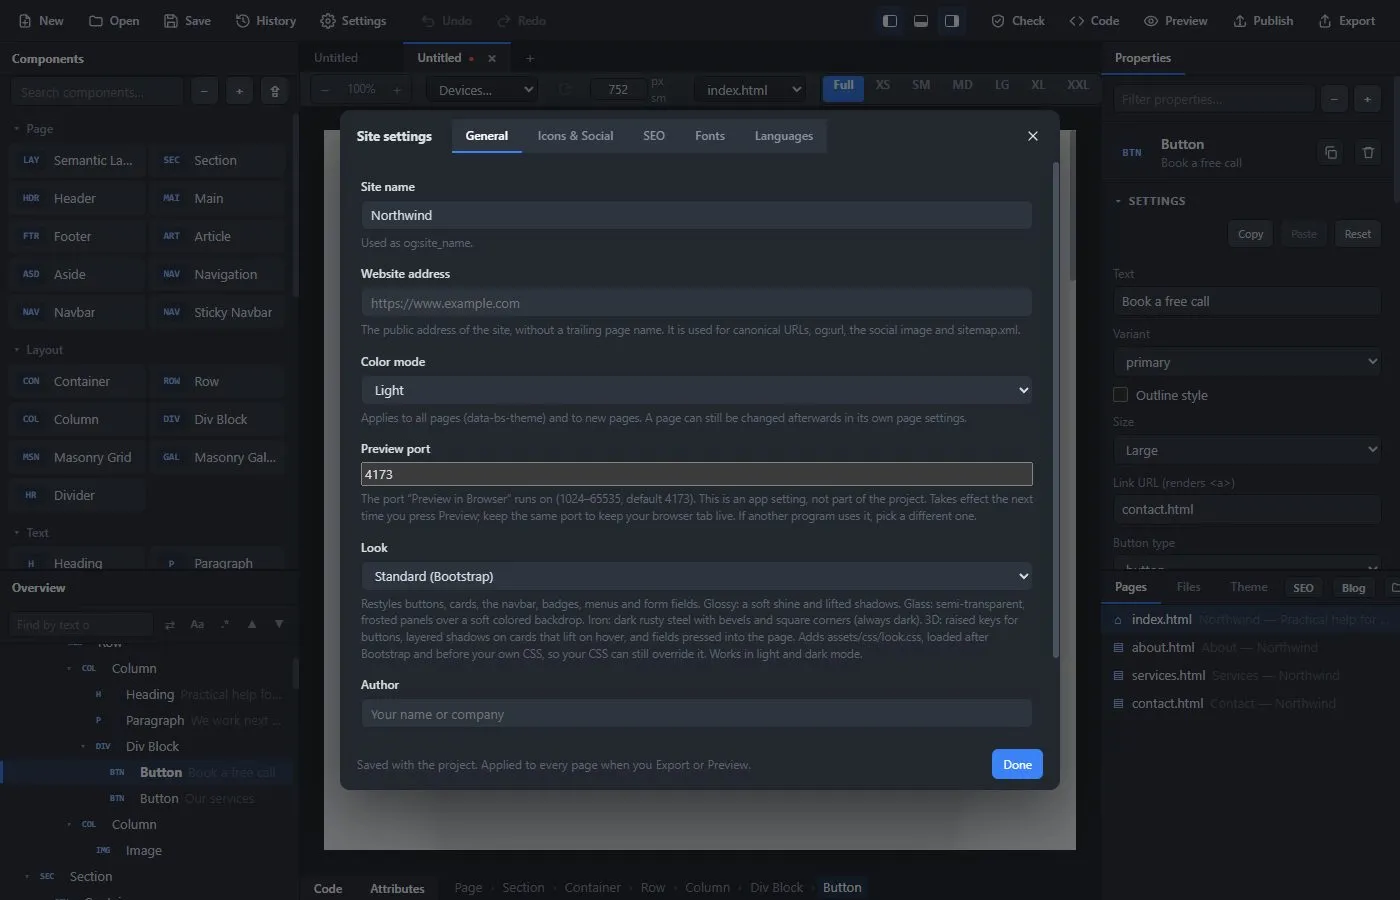Switch to the Fonts tab

coord(710,136)
